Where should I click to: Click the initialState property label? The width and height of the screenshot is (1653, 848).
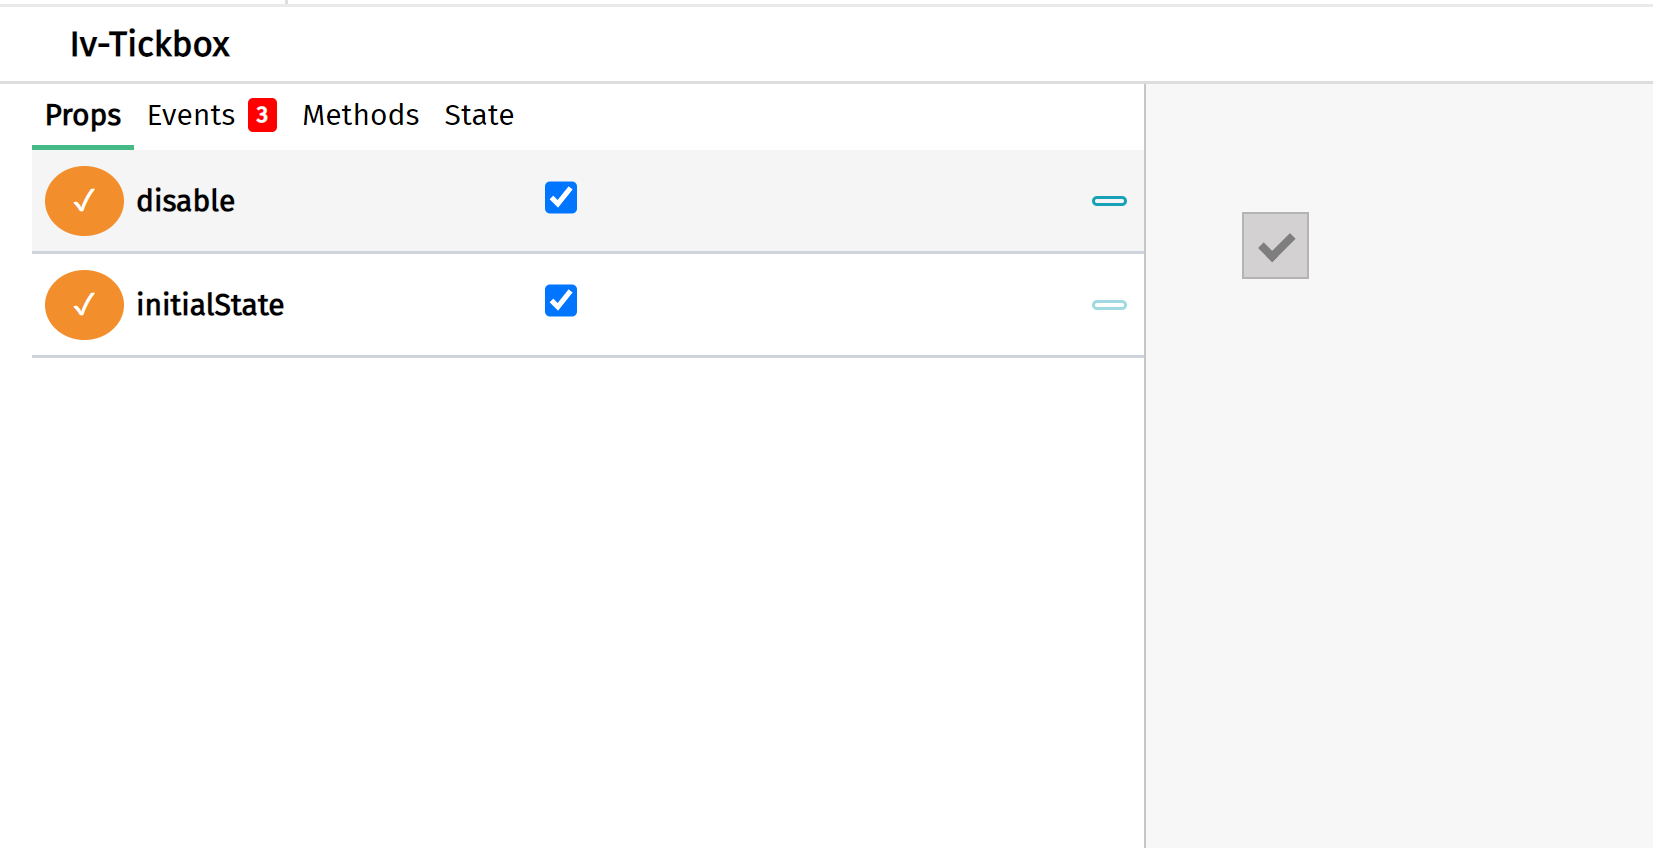pyautogui.click(x=210, y=304)
